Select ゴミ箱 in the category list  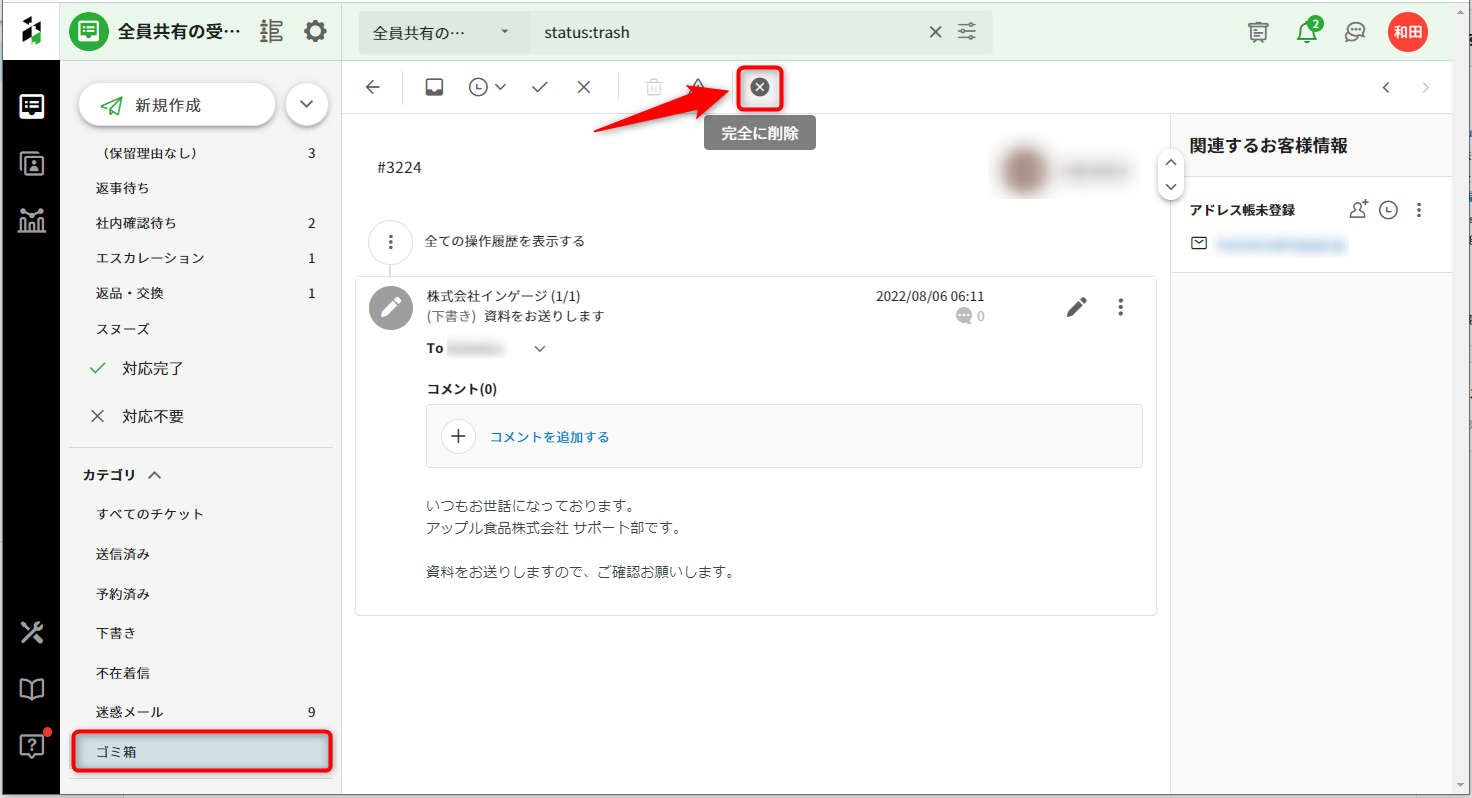[x=200, y=752]
